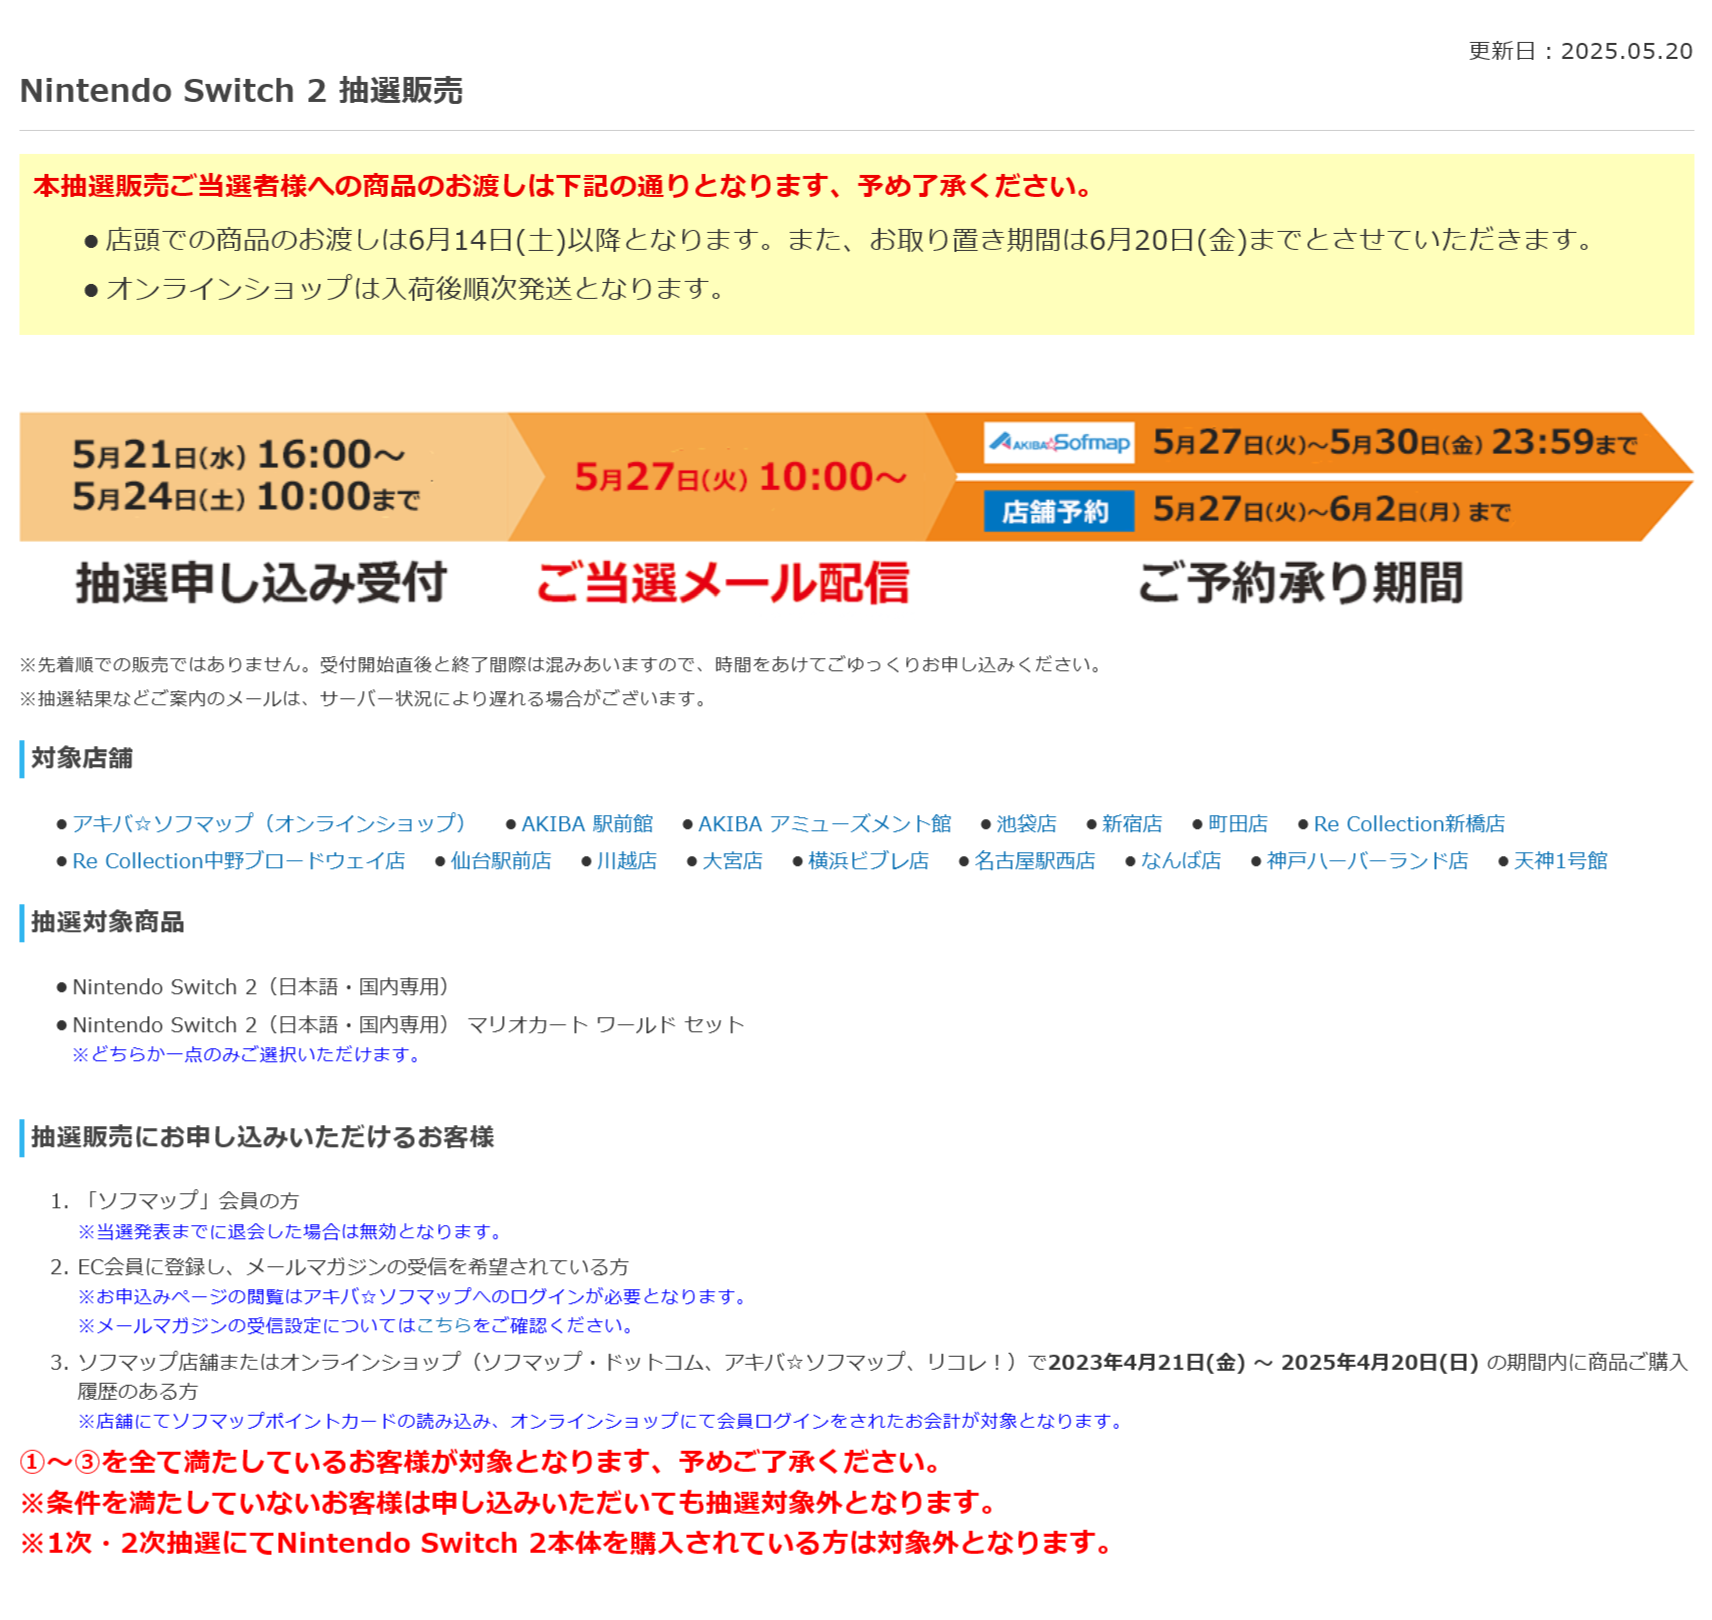
Task: Click the 抽選対象商品 section heading
Action: [108, 922]
